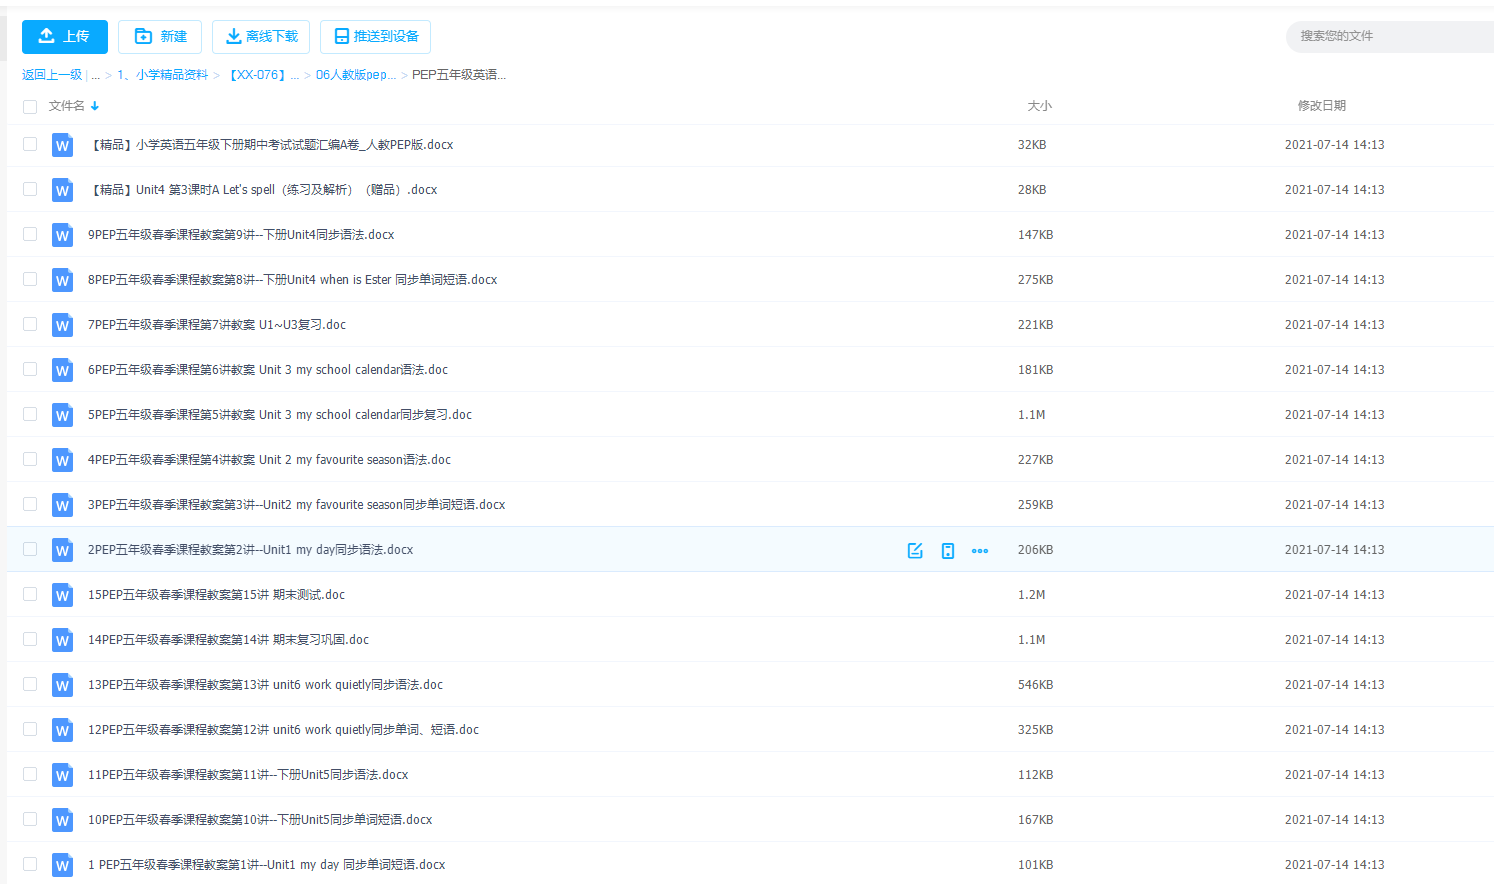The width and height of the screenshot is (1494, 884).
Task: Click the 新建 new folder button
Action: 160,37
